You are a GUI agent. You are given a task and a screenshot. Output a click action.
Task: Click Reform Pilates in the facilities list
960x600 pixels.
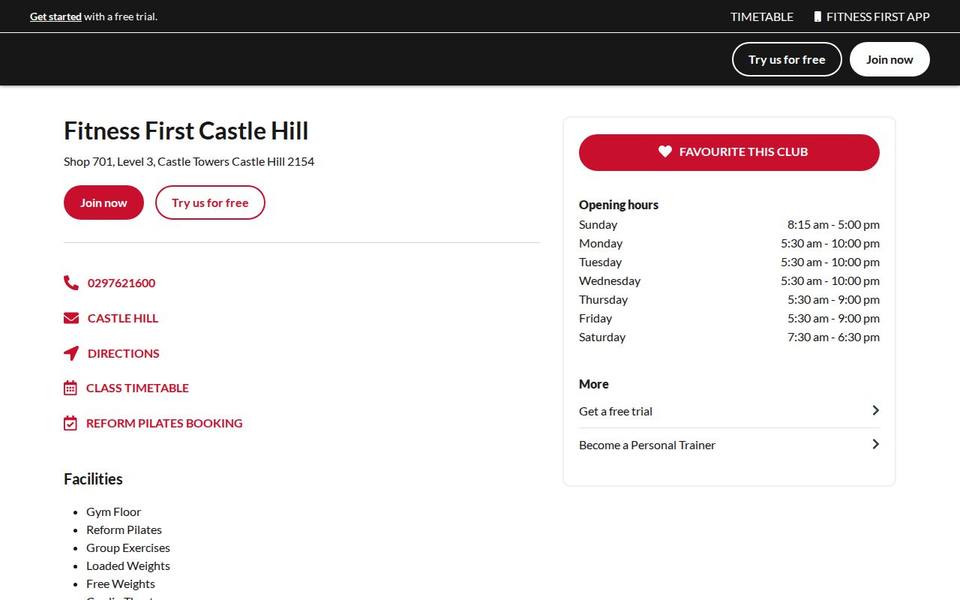pyautogui.click(x=124, y=530)
